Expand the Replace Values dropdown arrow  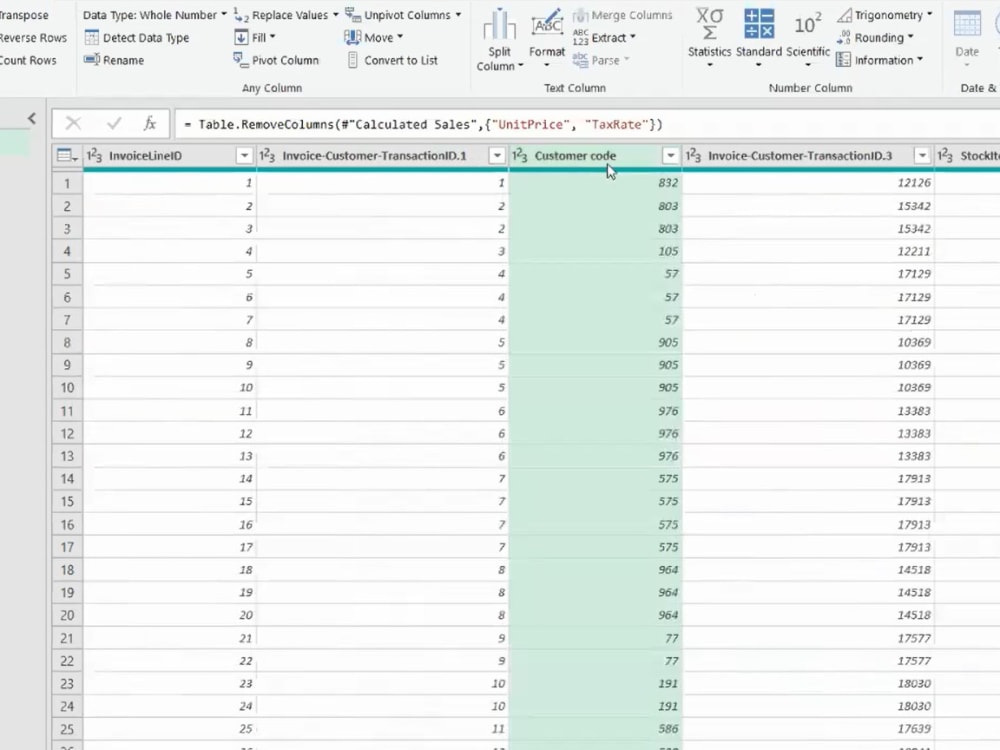[x=335, y=15]
